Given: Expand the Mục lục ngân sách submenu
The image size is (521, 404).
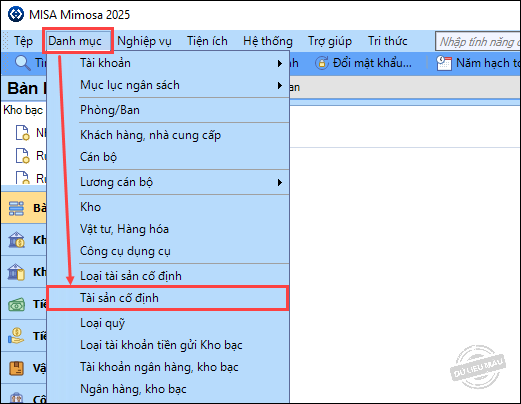Looking at the screenshot, I should click(280, 86).
